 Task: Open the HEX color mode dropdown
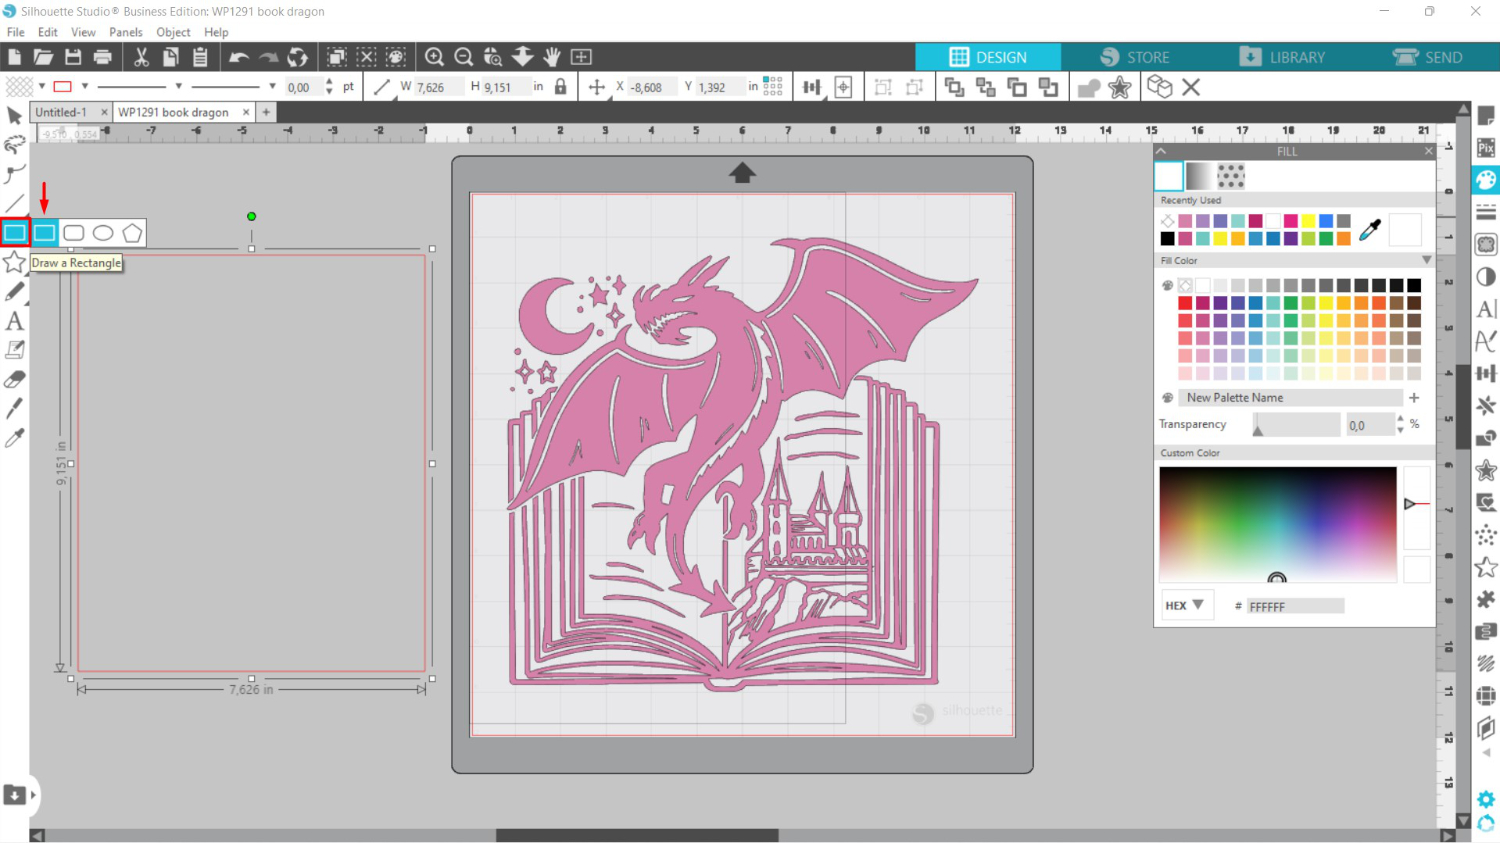pos(1185,605)
